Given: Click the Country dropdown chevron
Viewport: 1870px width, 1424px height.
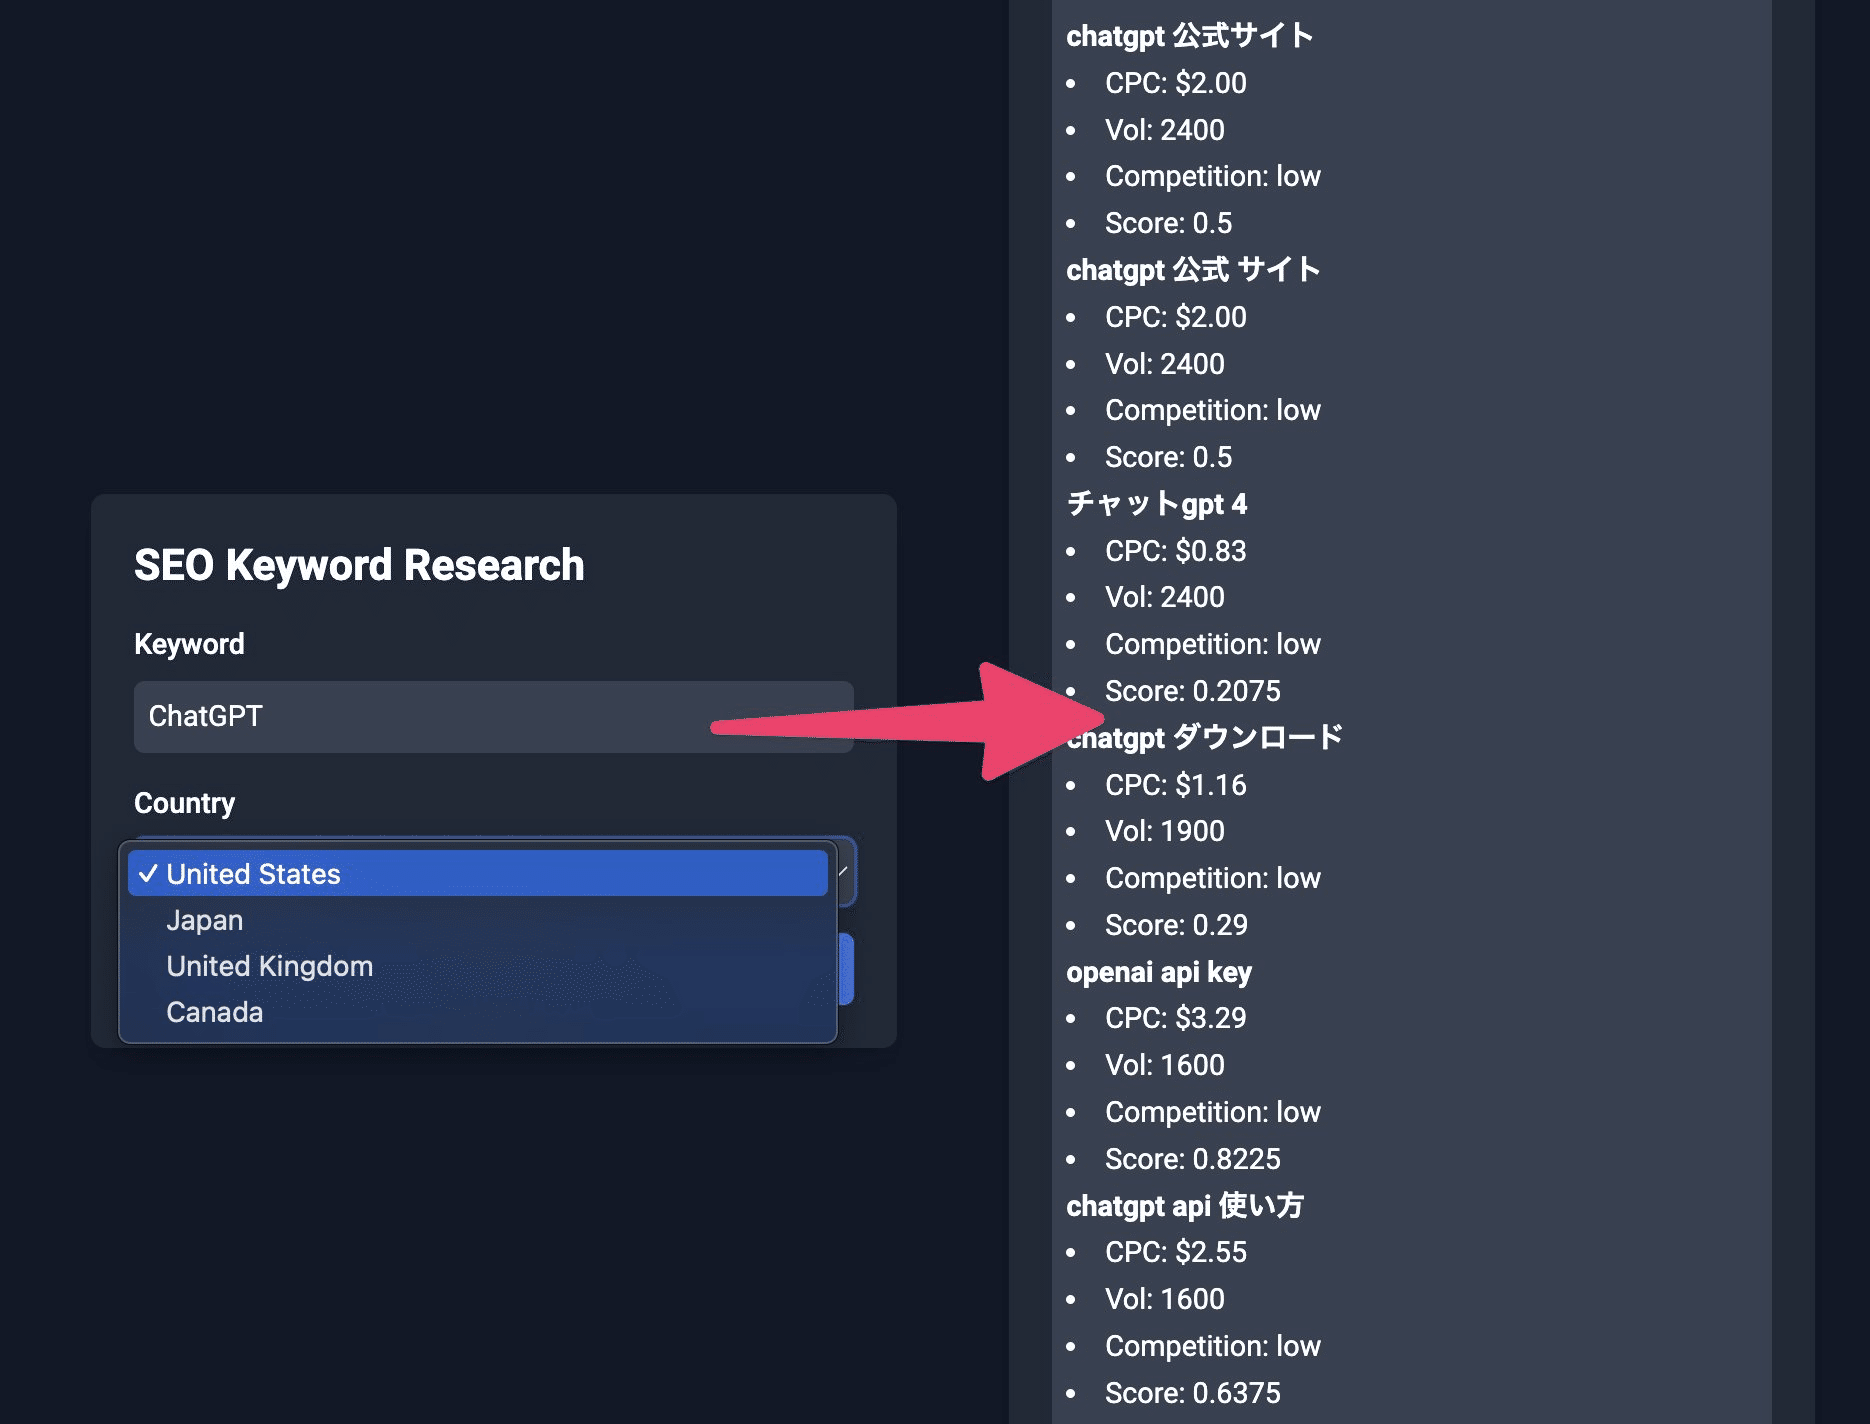Looking at the screenshot, I should point(844,872).
